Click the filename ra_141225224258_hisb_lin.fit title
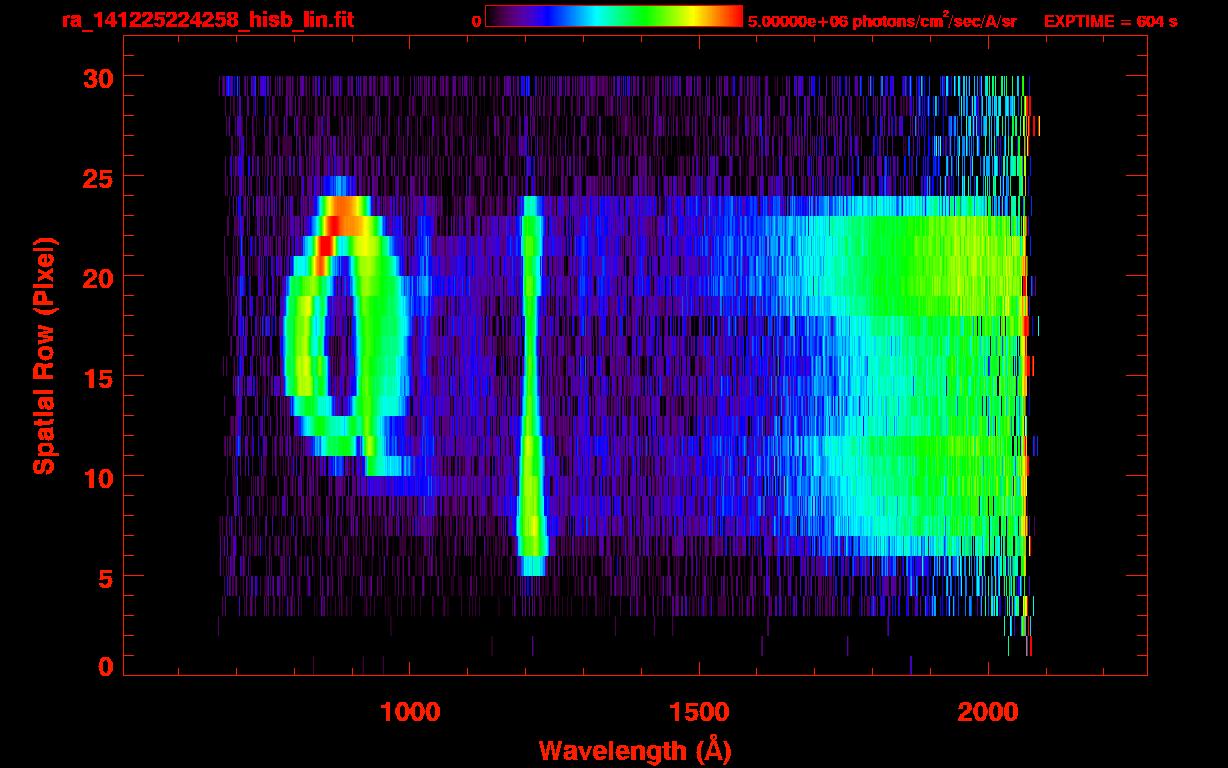 (207, 20)
